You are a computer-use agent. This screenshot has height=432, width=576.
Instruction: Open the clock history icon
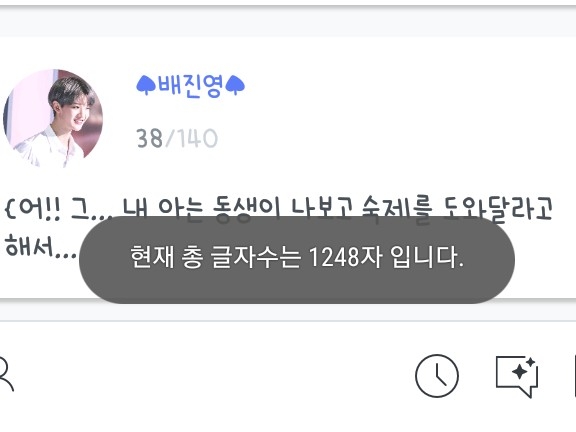point(437,376)
